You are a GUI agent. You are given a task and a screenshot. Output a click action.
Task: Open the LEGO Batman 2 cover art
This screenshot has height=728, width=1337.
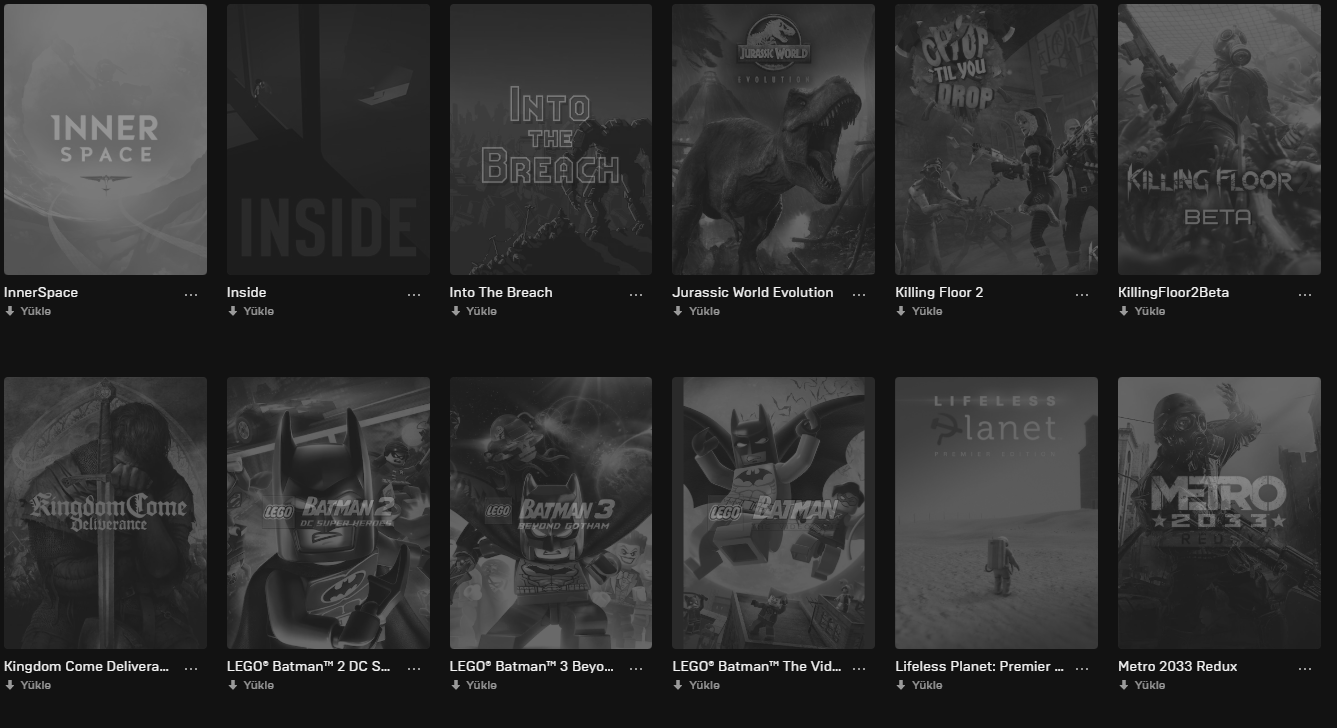click(328, 513)
